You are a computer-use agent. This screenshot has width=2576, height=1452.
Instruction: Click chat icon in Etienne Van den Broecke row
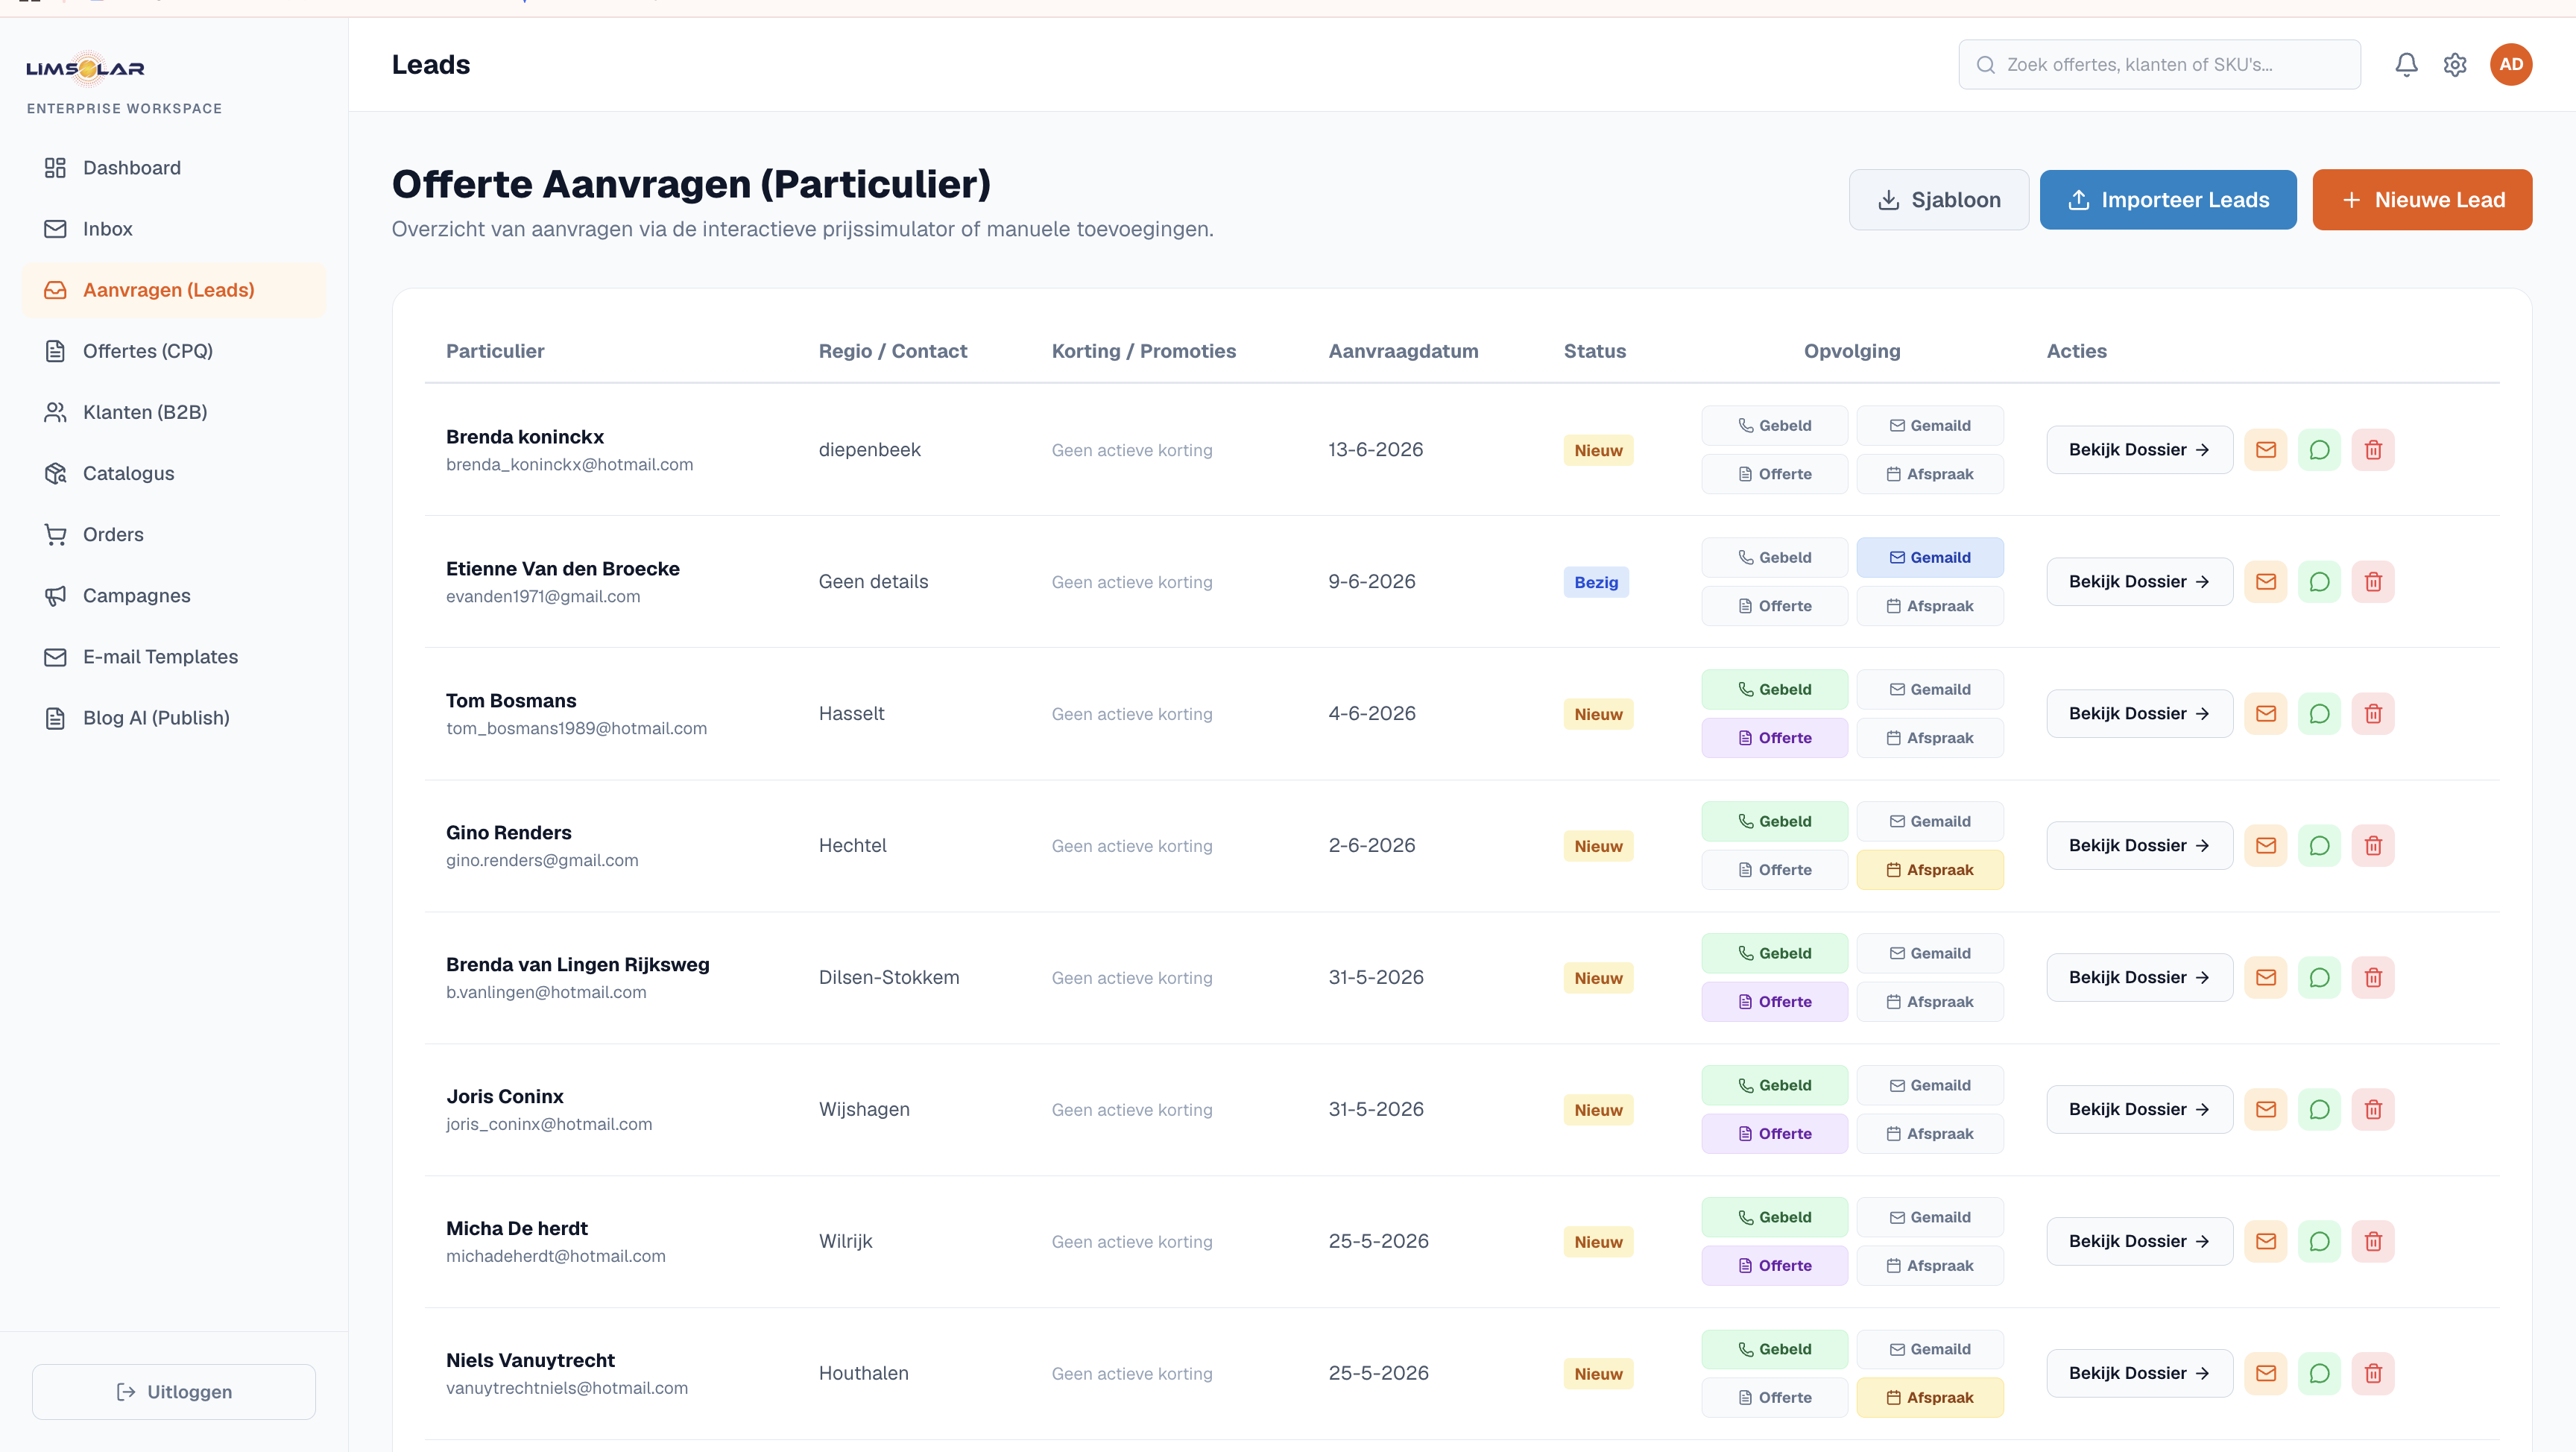[2319, 582]
